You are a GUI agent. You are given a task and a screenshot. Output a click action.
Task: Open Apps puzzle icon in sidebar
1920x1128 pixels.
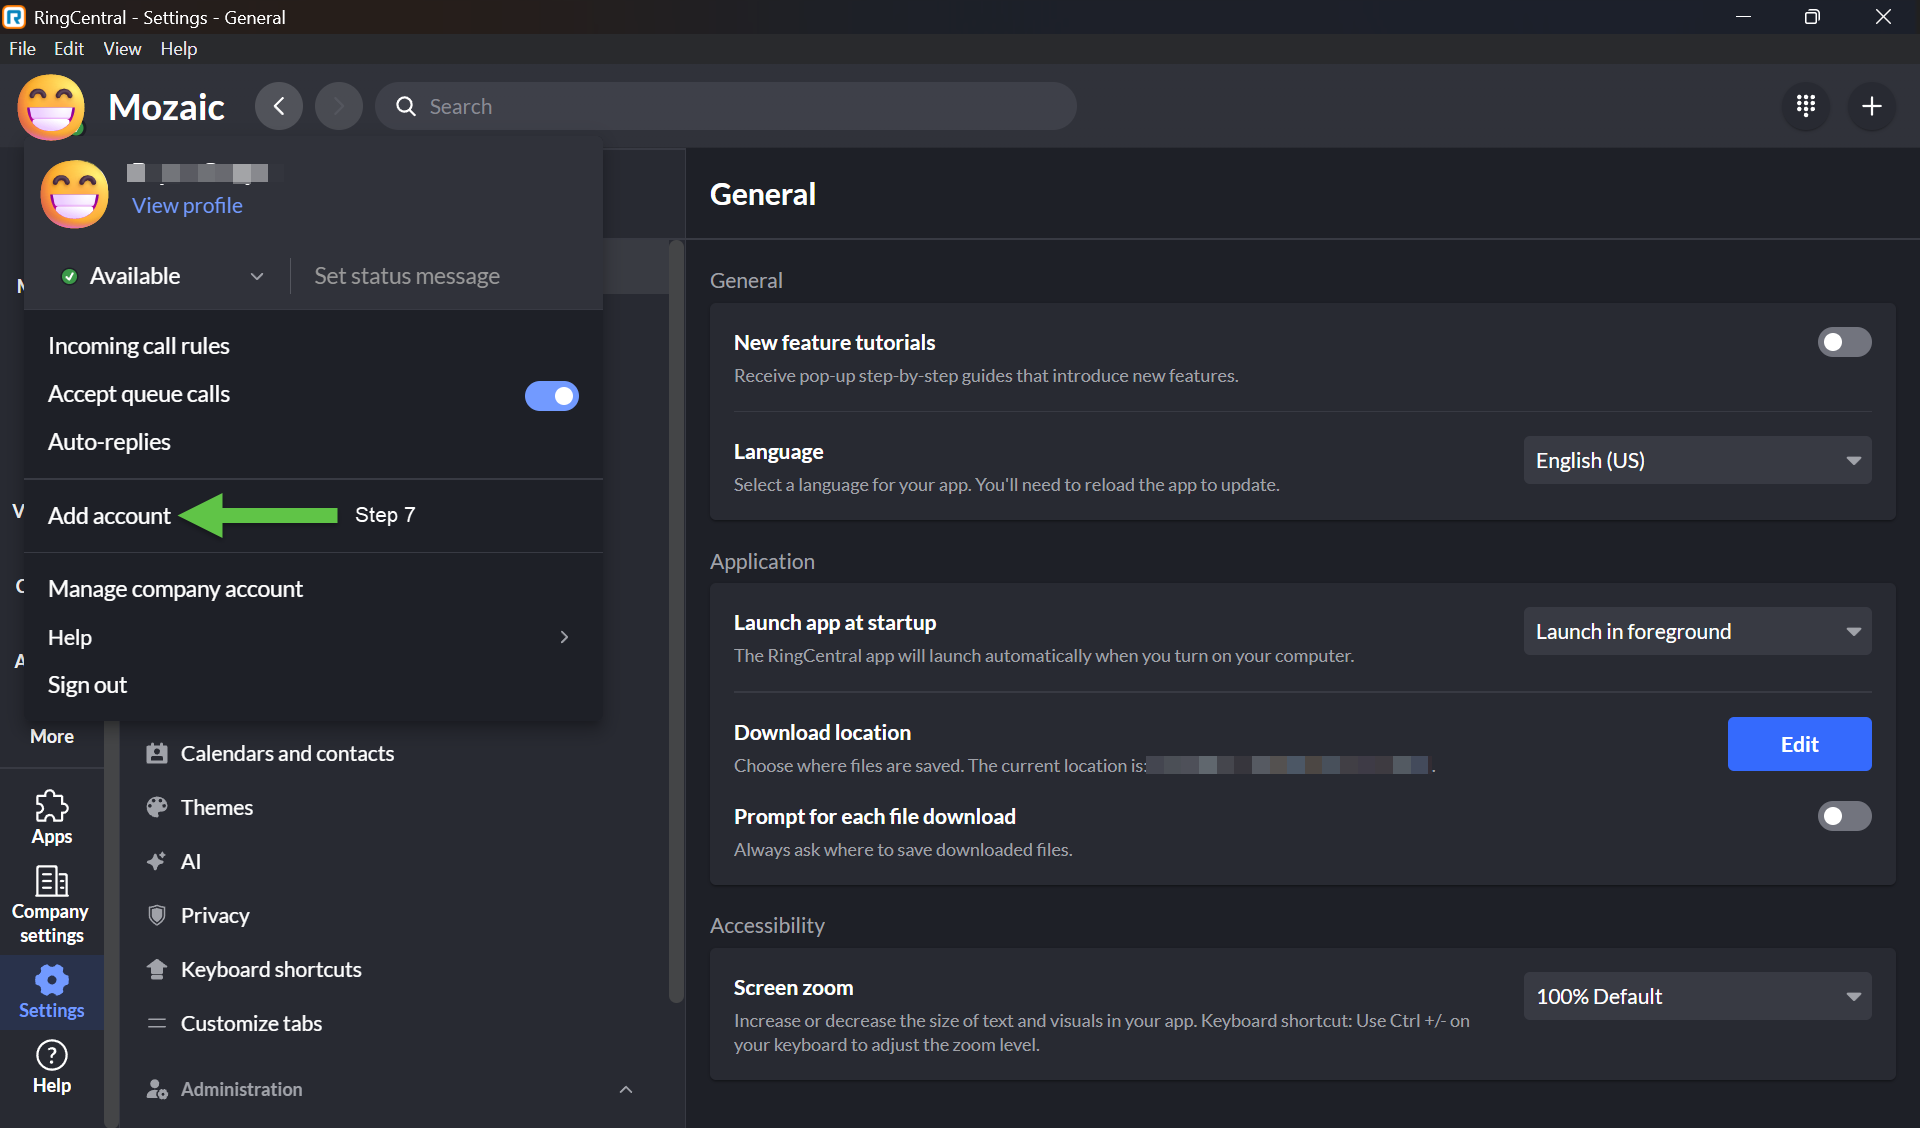[51, 817]
